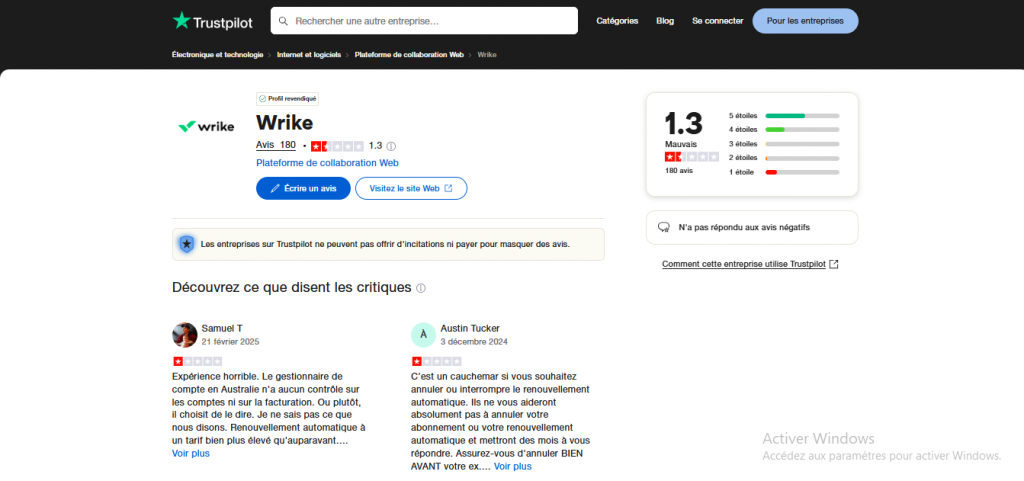
Task: Click the speech bubble icon for negative replies
Action: click(664, 227)
